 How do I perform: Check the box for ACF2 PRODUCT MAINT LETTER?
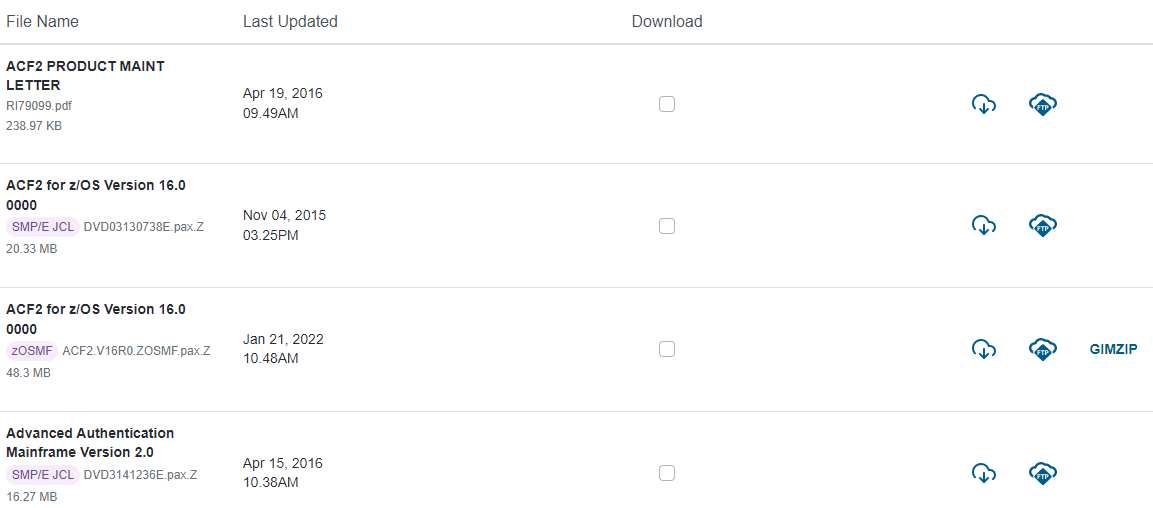pyautogui.click(x=667, y=104)
